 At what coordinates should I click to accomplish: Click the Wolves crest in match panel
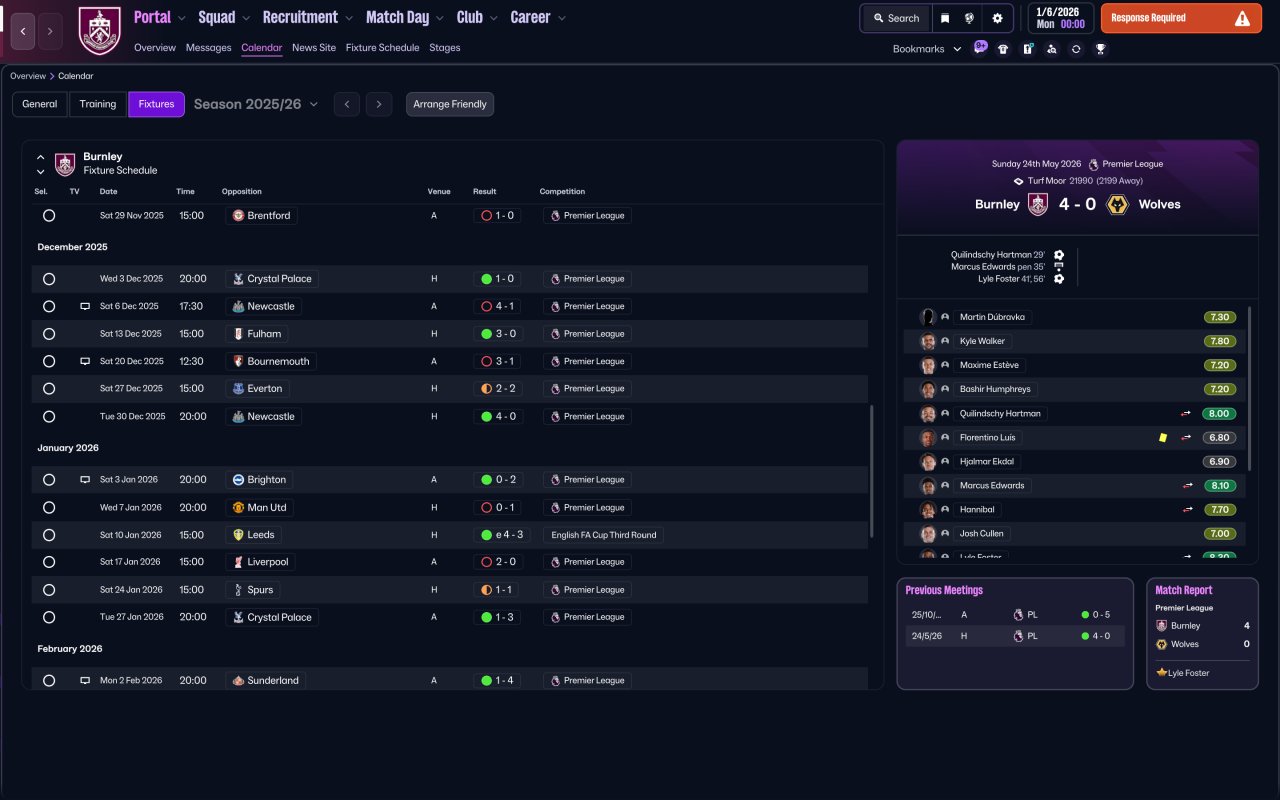pyautogui.click(x=1118, y=204)
